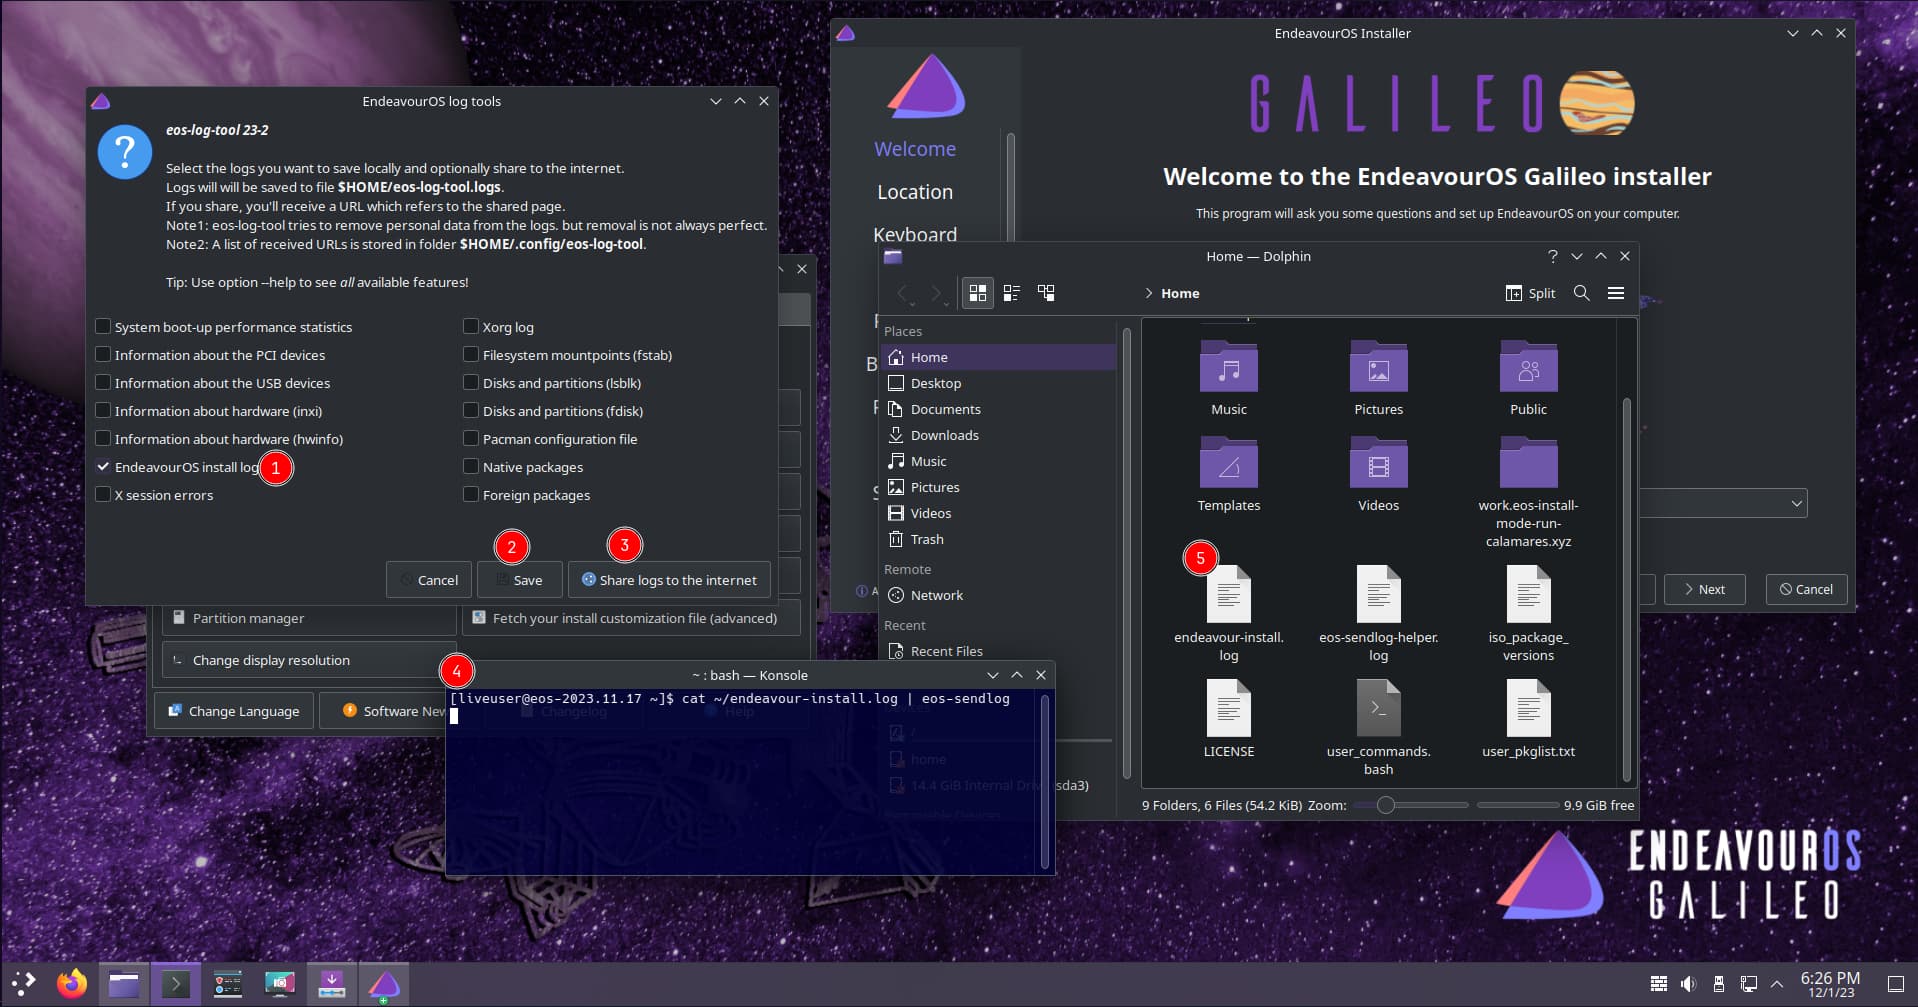Viewport: 1918px width, 1007px height.
Task: Click the Konsole terminal input area
Action: click(x=742, y=781)
